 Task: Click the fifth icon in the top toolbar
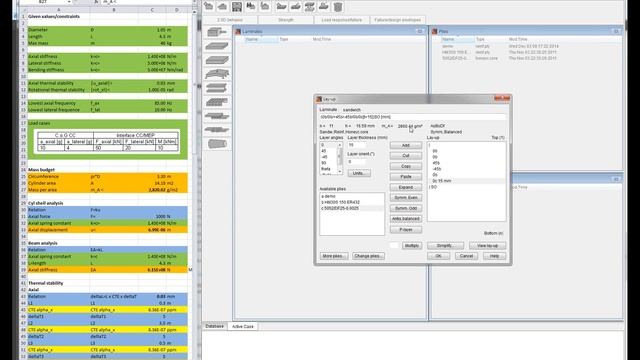265,6
